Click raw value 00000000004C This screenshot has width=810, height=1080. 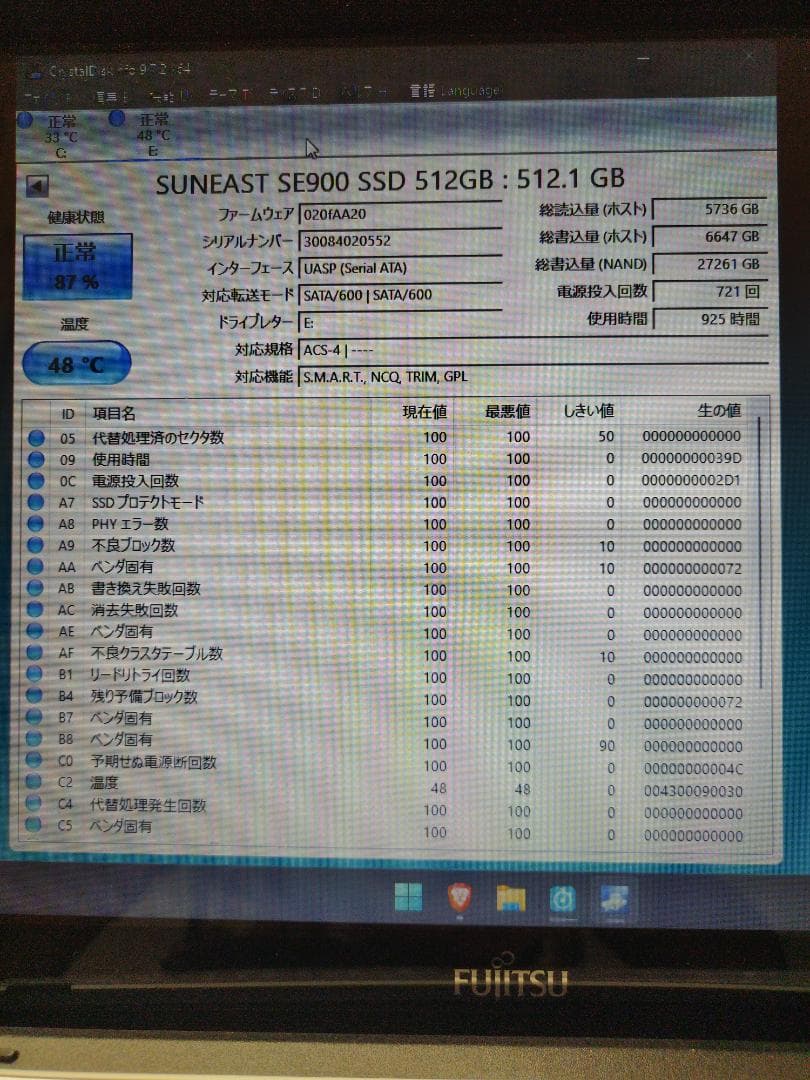click(693, 769)
